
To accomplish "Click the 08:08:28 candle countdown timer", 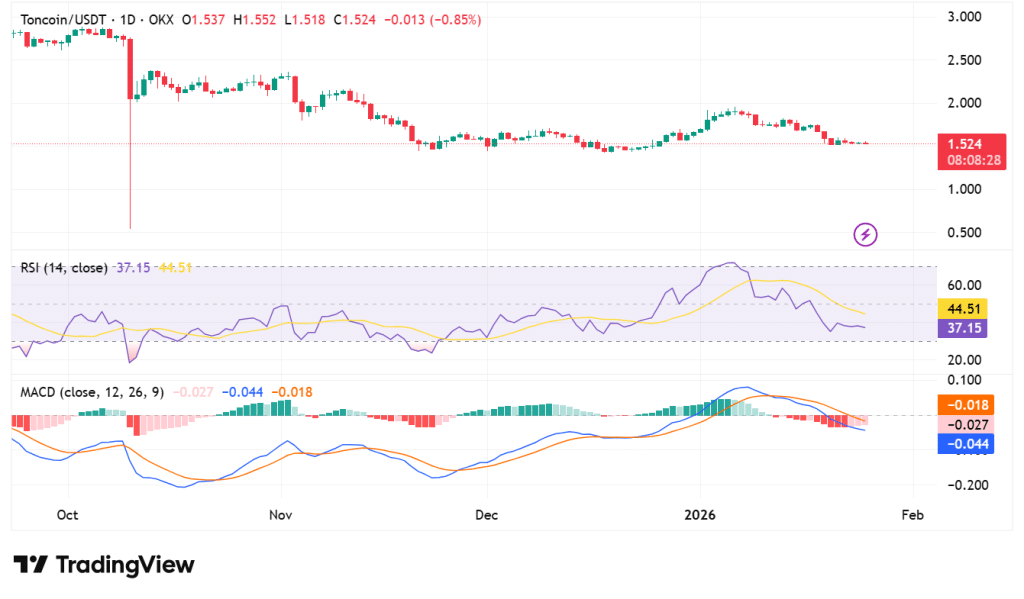I will tap(964, 160).
